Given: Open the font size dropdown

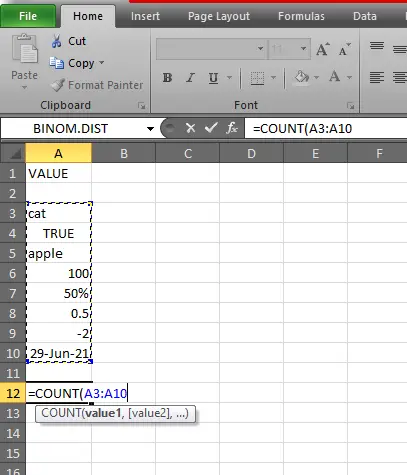Looking at the screenshot, I should click(303, 49).
